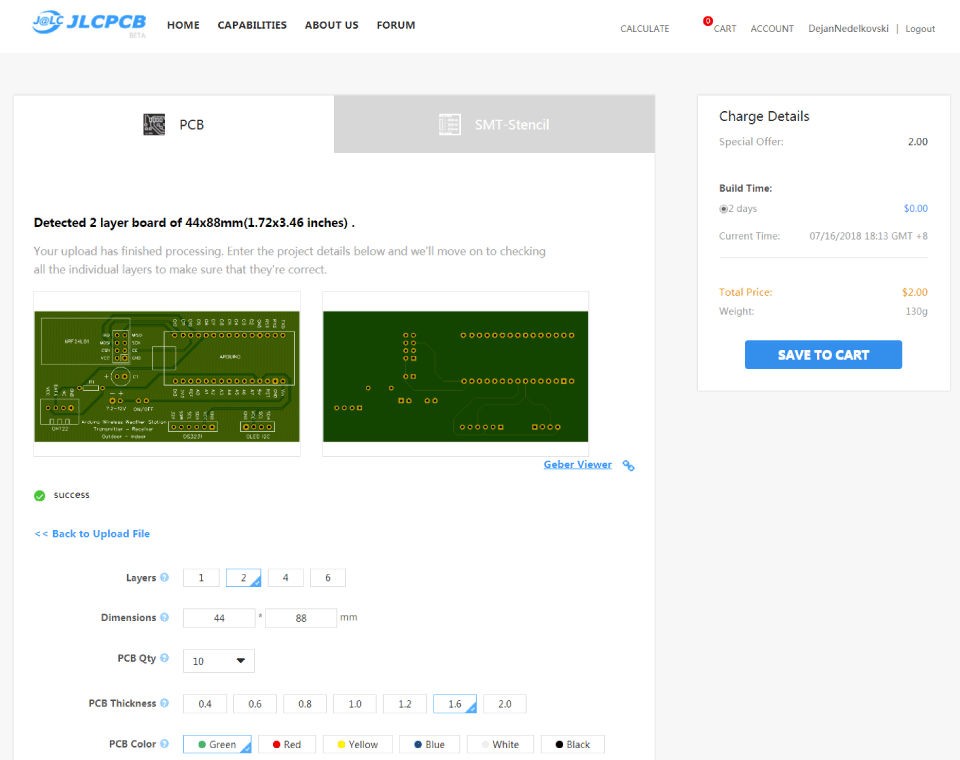Viewport: 960px width, 760px height.
Task: Click the width dimension field showing 44
Action: click(x=219, y=619)
